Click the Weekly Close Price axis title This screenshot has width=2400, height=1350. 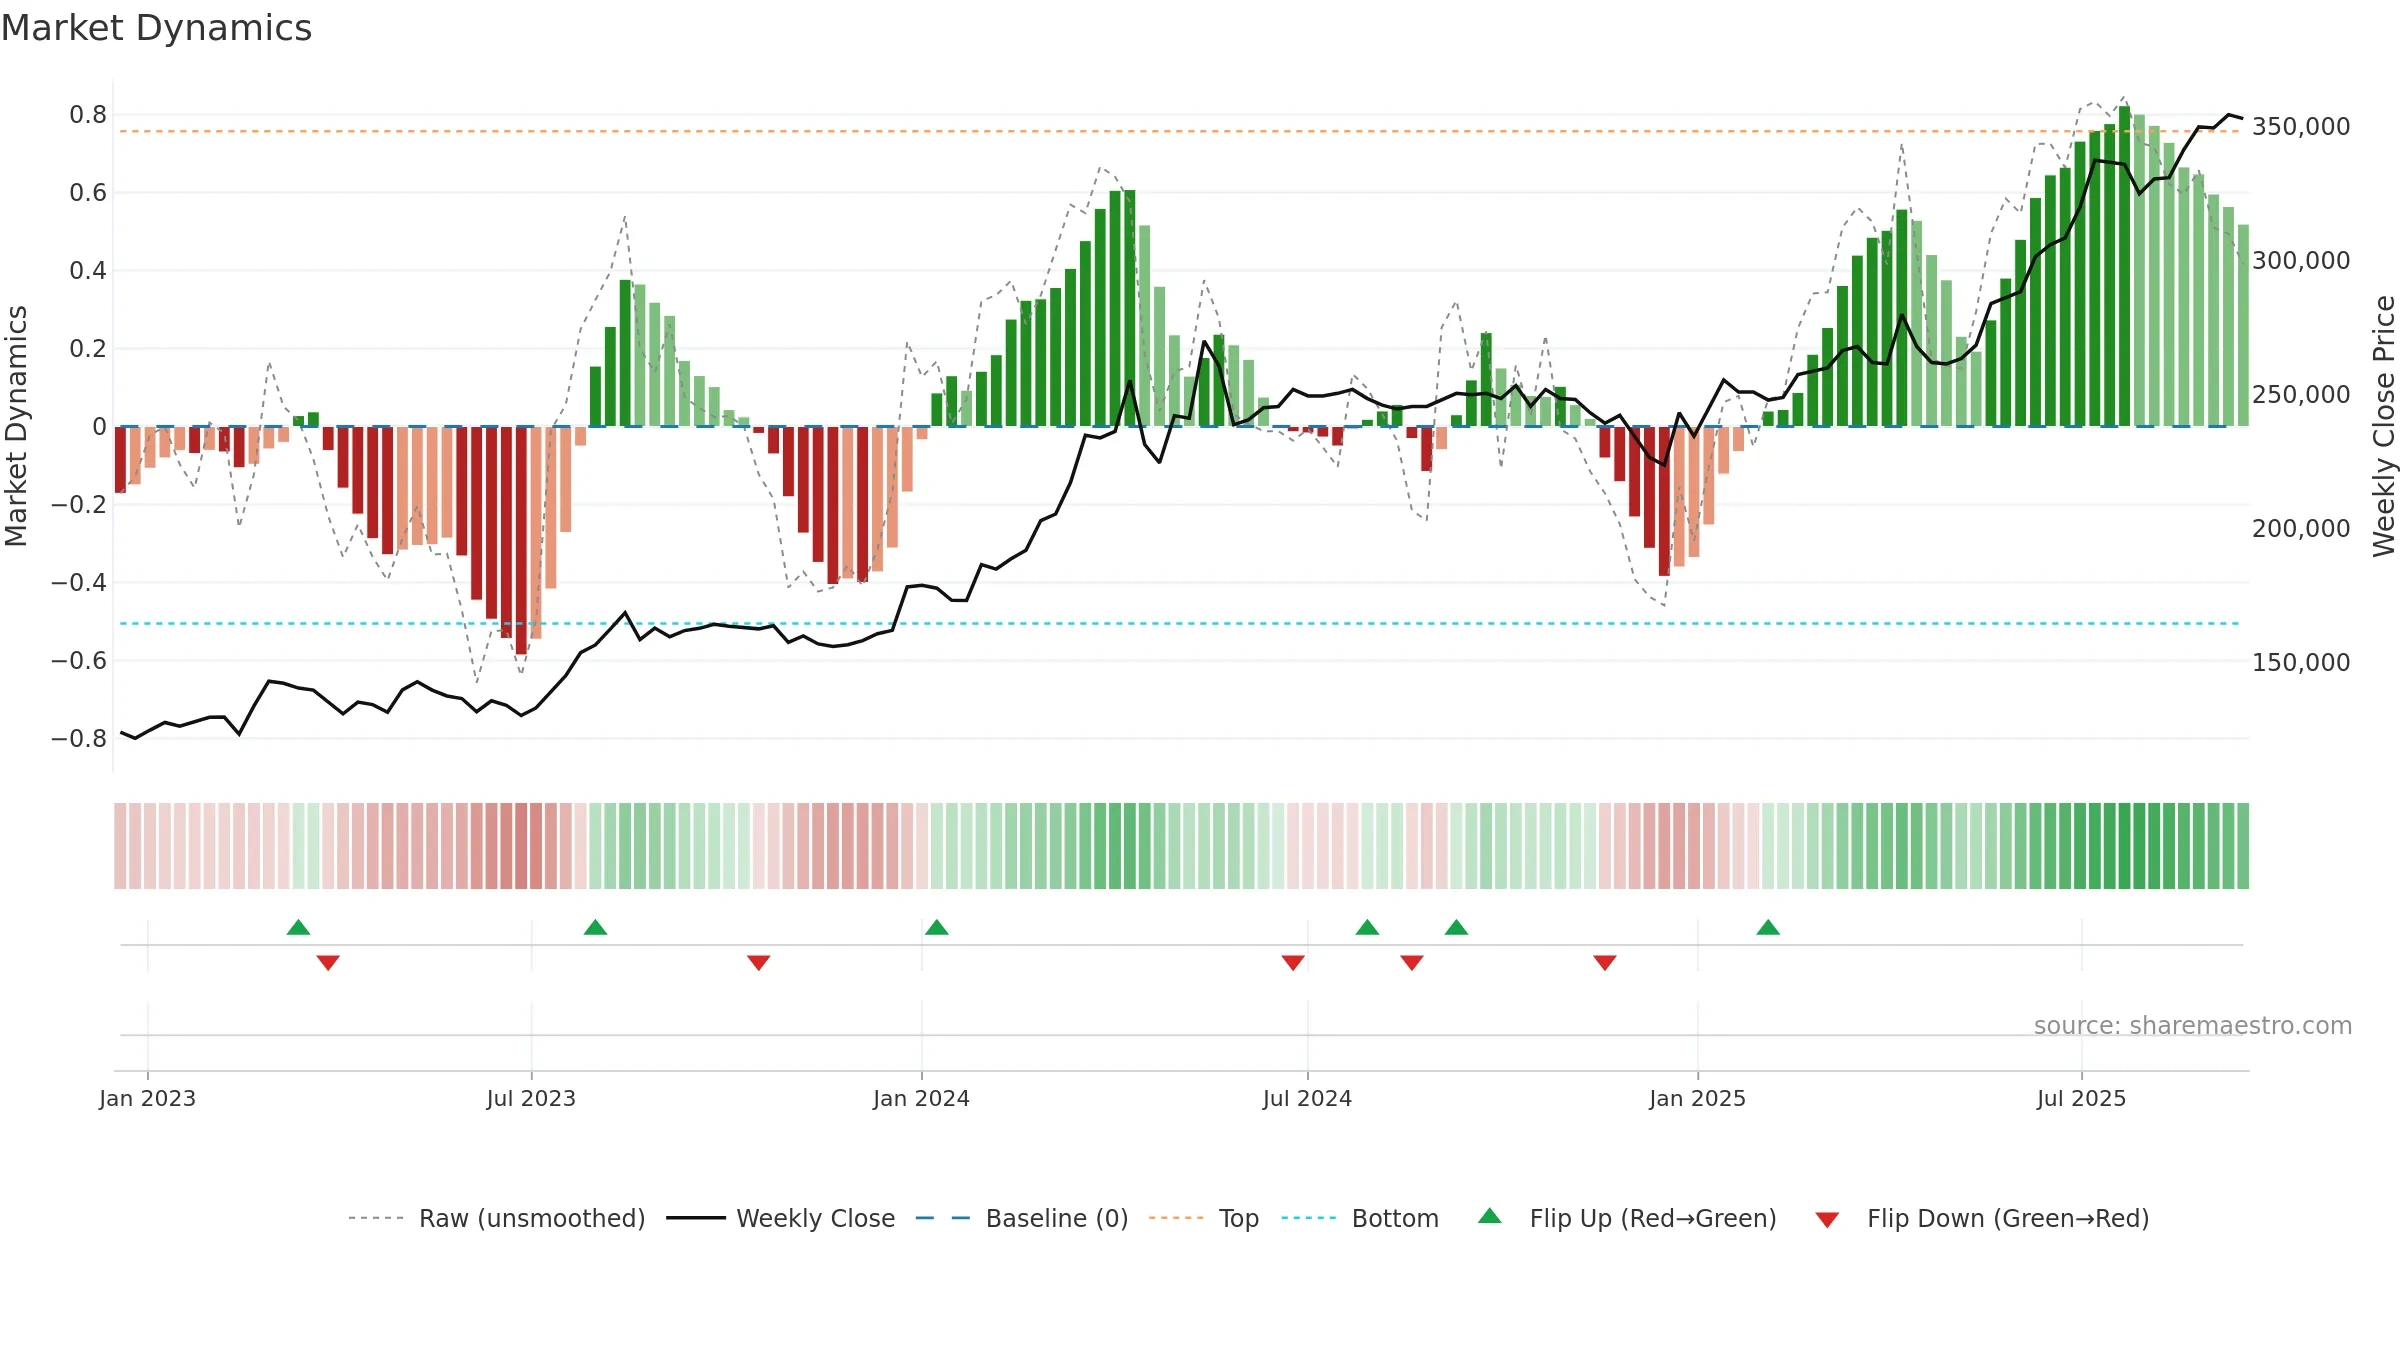[2384, 426]
